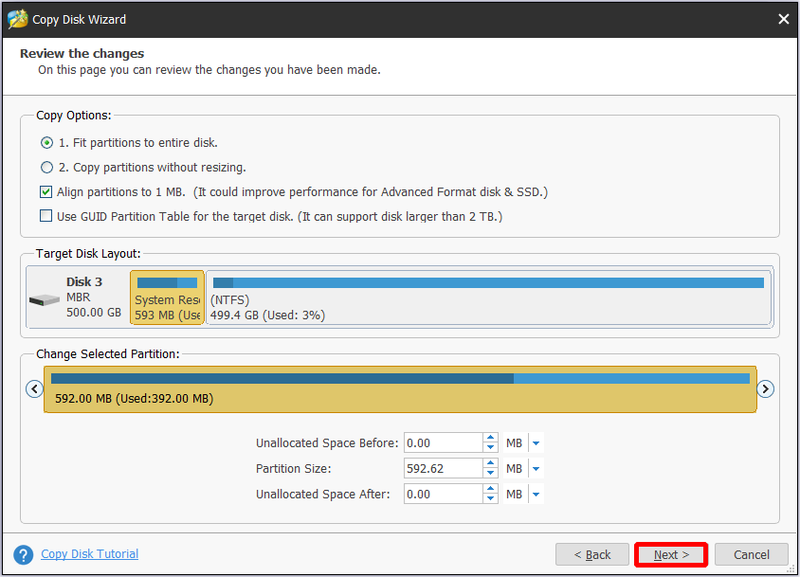Click the left arrow previous partition button
Image resolution: width=800 pixels, height=577 pixels.
pyautogui.click(x=34, y=389)
